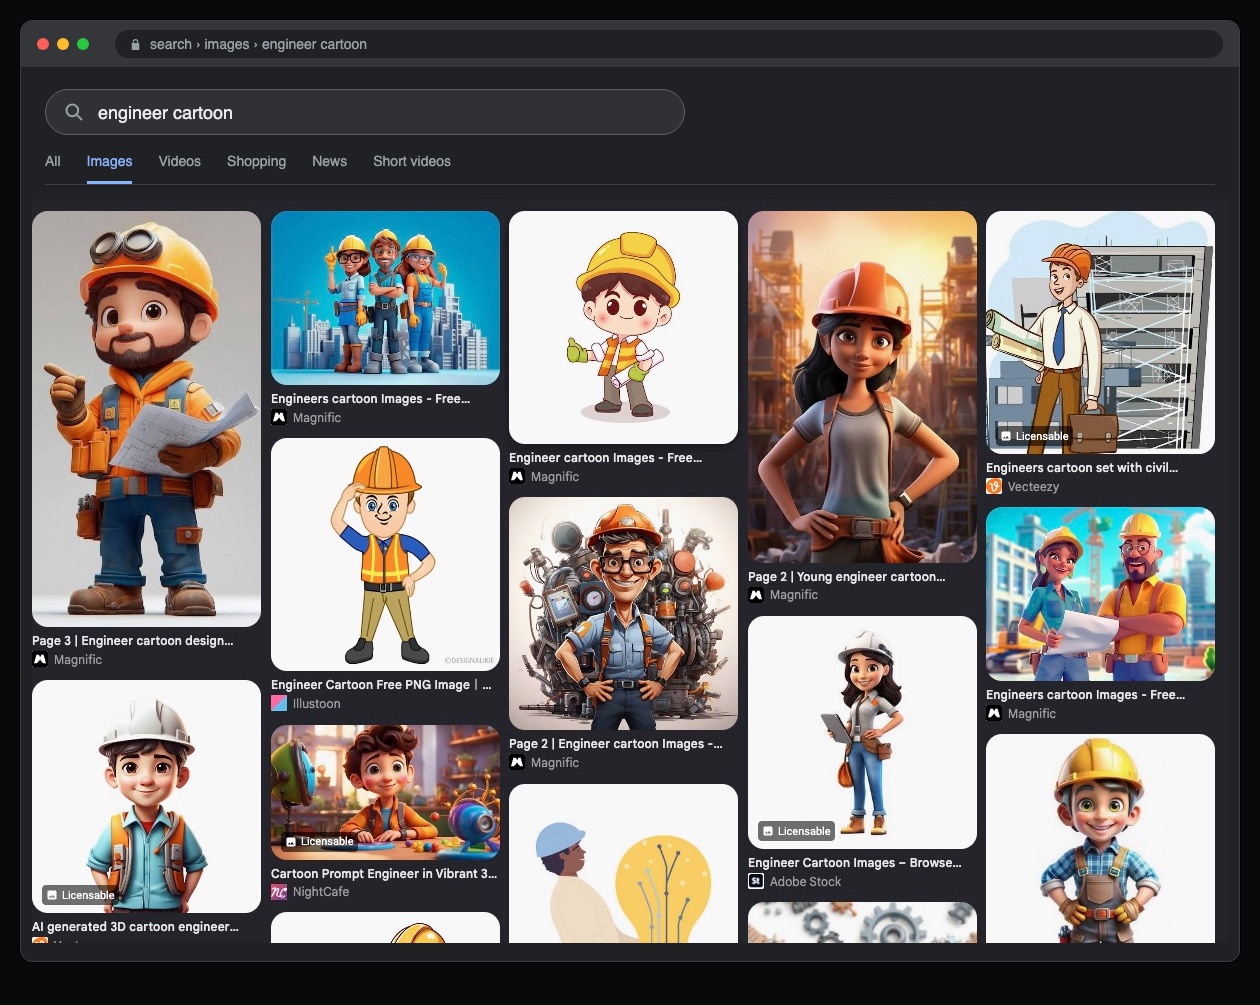Click the 'engineer cartoon' search field

point(365,112)
